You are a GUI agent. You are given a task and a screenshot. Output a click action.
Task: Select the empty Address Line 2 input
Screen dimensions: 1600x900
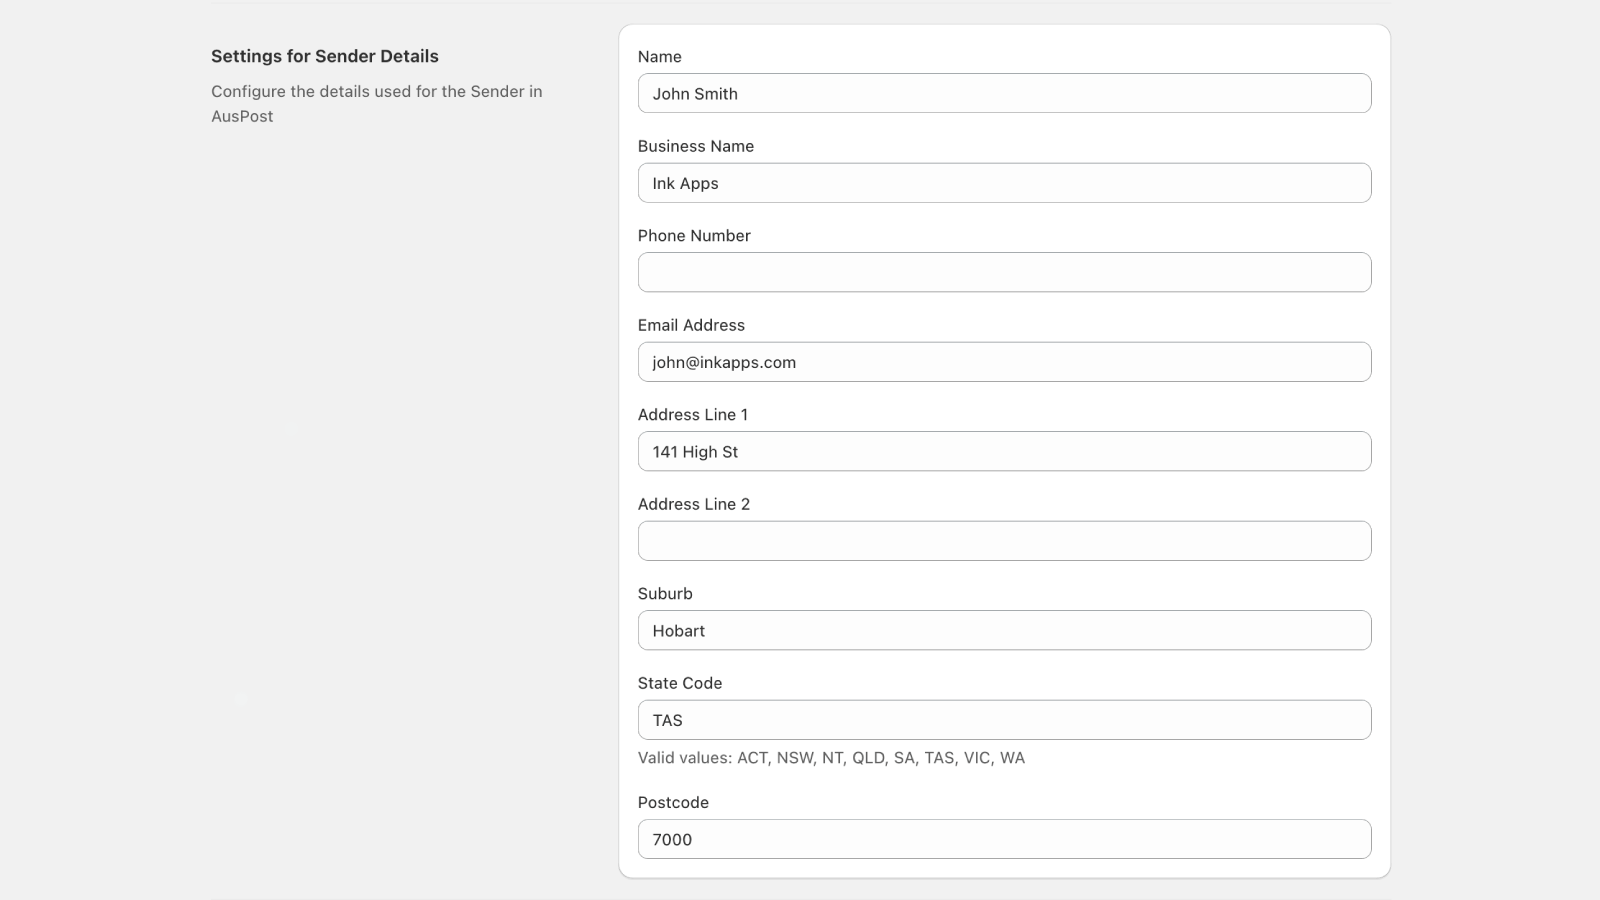tap(1004, 540)
